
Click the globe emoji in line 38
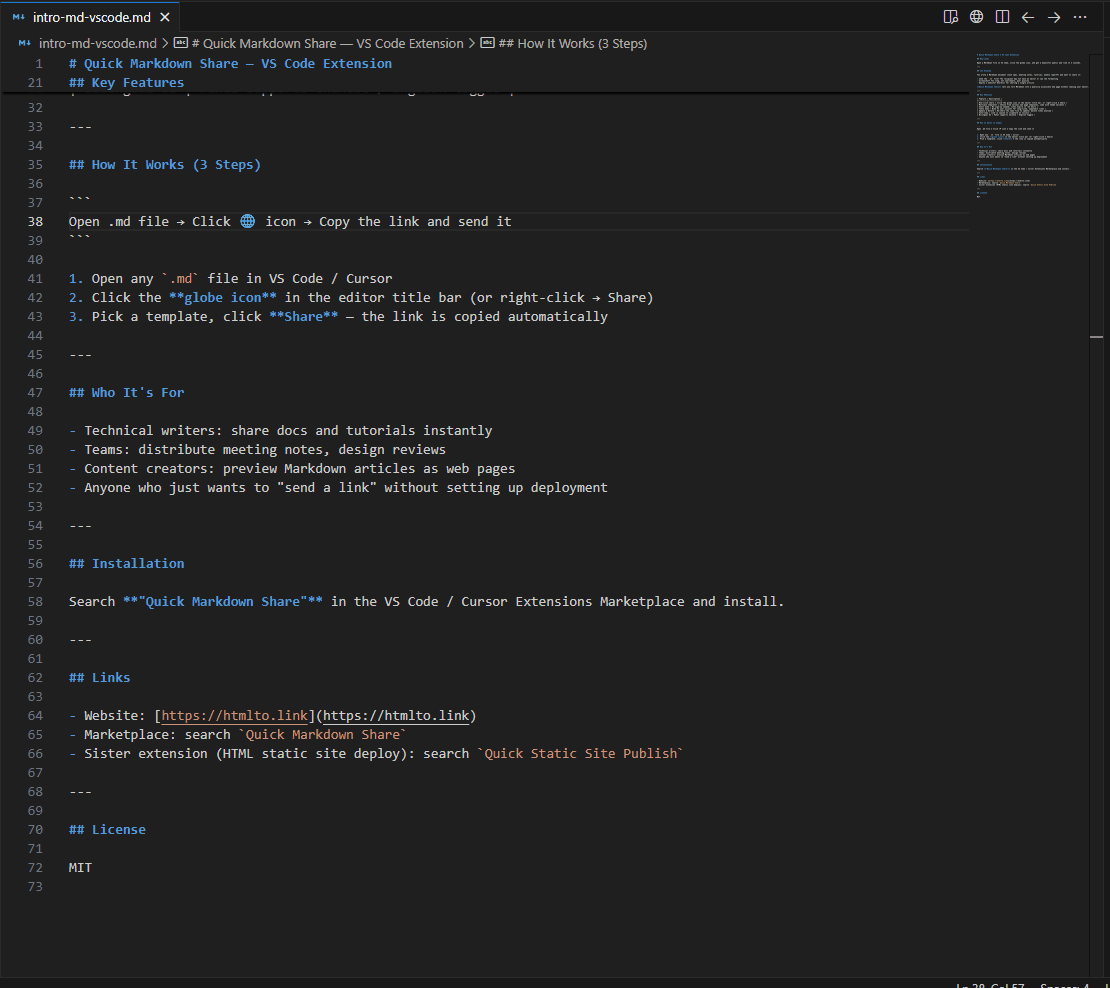pyautogui.click(x=248, y=222)
